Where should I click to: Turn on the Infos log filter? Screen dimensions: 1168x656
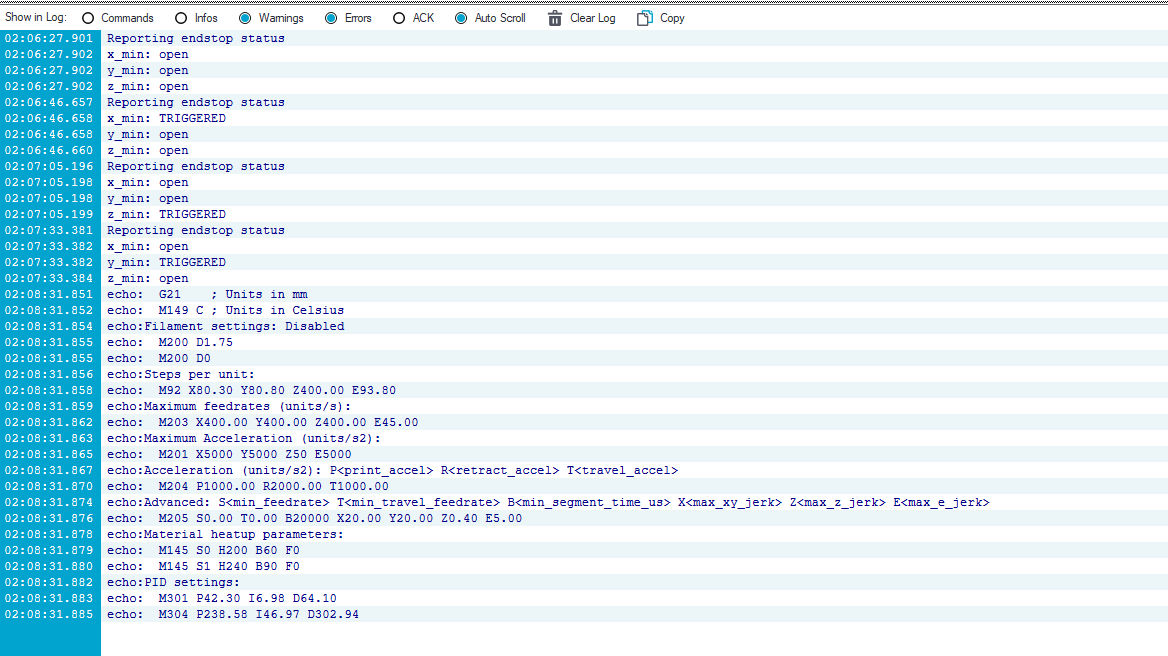tap(181, 18)
